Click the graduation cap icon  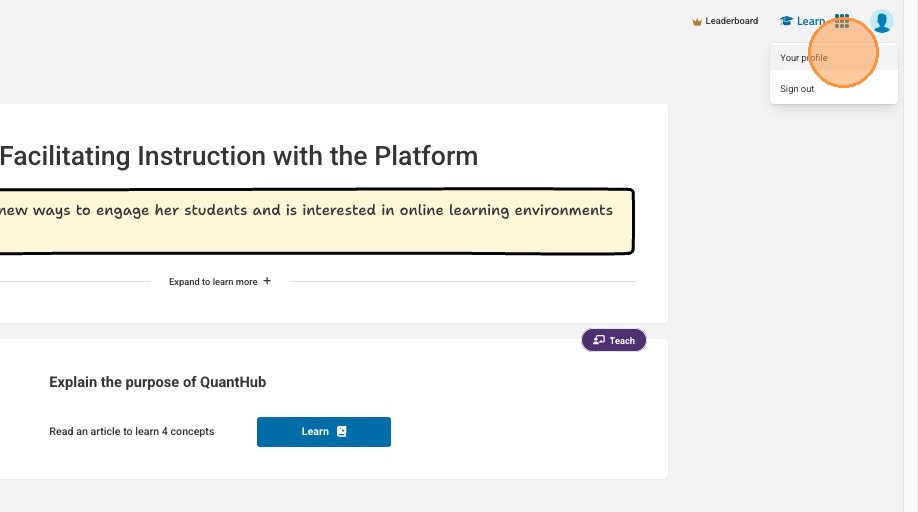[786, 21]
